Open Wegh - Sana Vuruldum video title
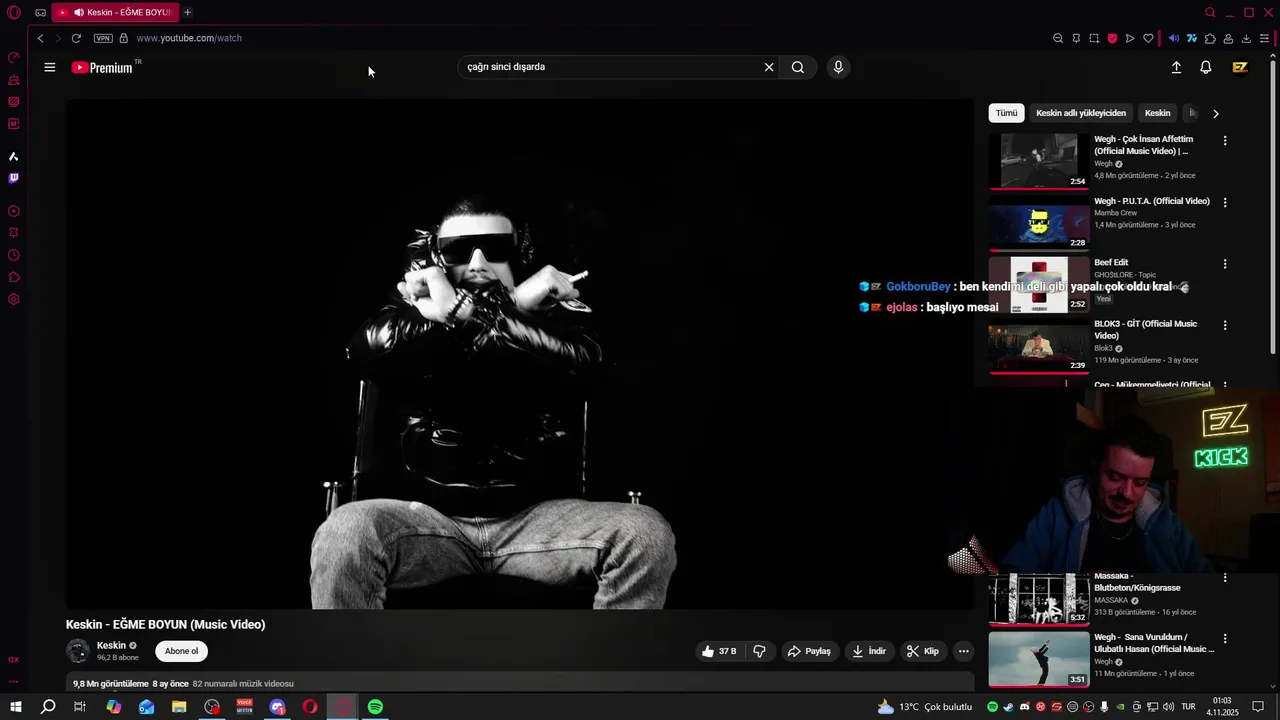This screenshot has width=1280, height=720. pos(1154,643)
